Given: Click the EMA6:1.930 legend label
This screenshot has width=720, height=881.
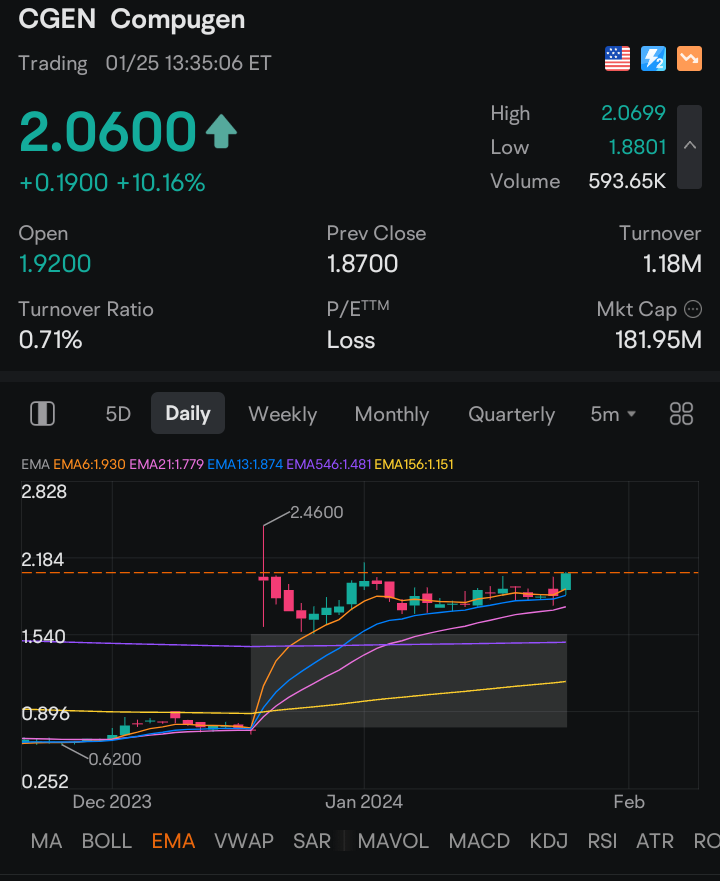Looking at the screenshot, I should (89, 464).
